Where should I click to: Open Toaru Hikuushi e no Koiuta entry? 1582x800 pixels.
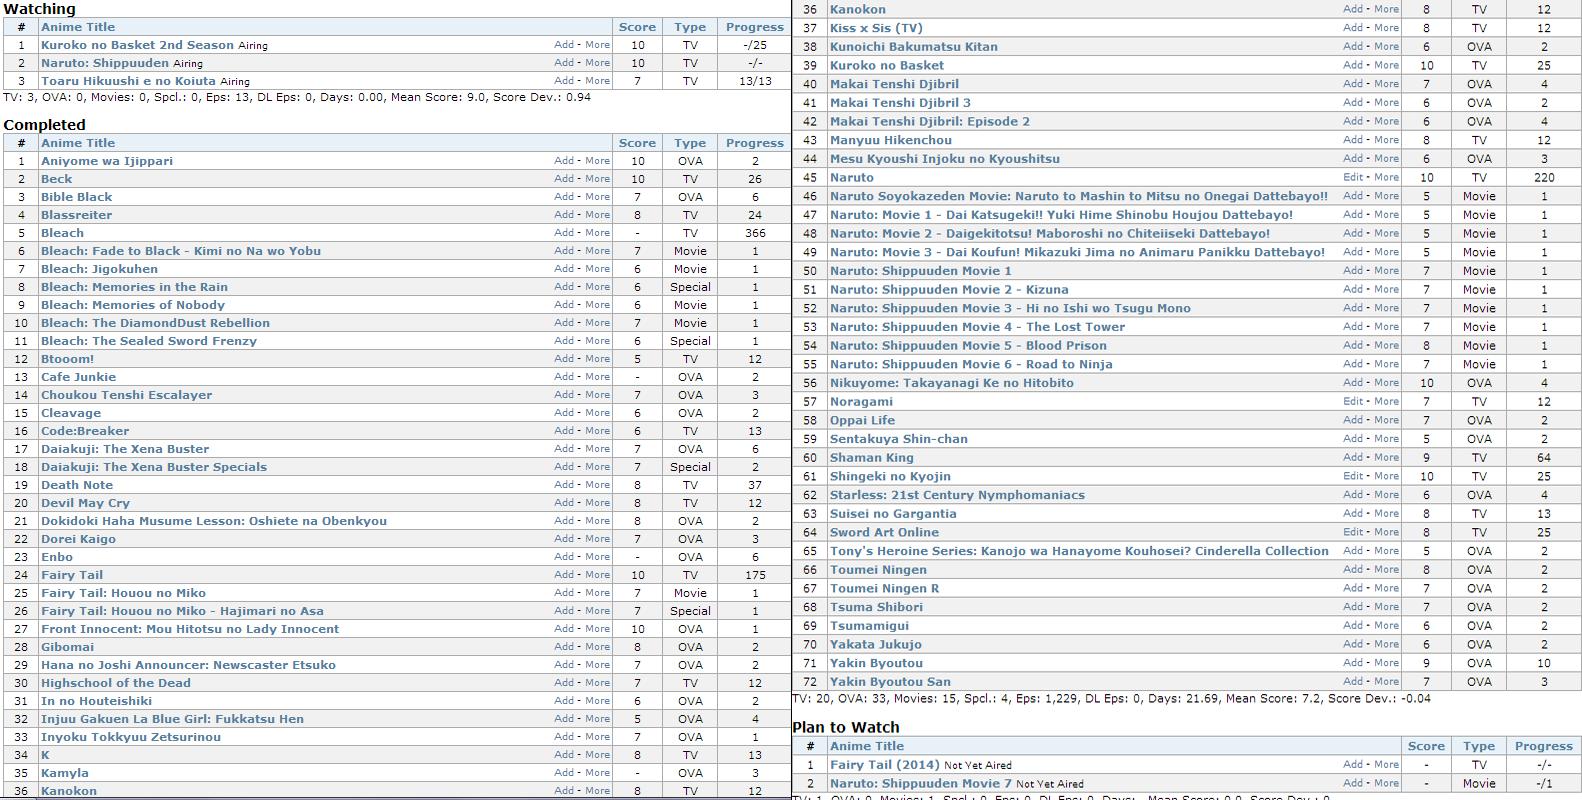[x=128, y=81]
